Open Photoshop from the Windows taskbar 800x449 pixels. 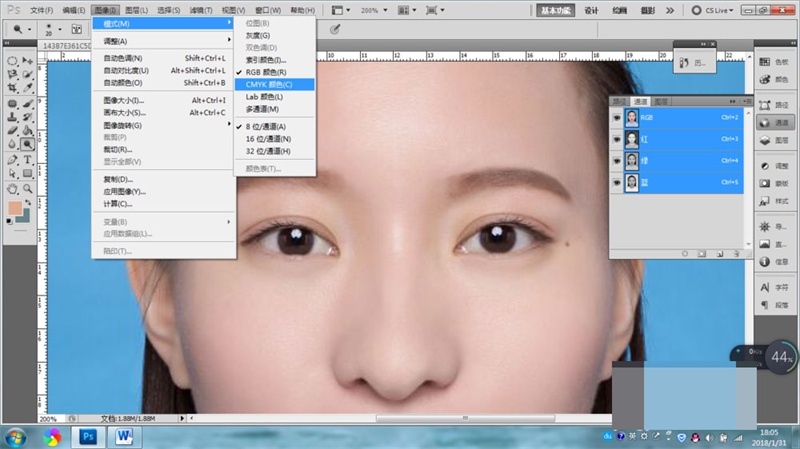88,436
